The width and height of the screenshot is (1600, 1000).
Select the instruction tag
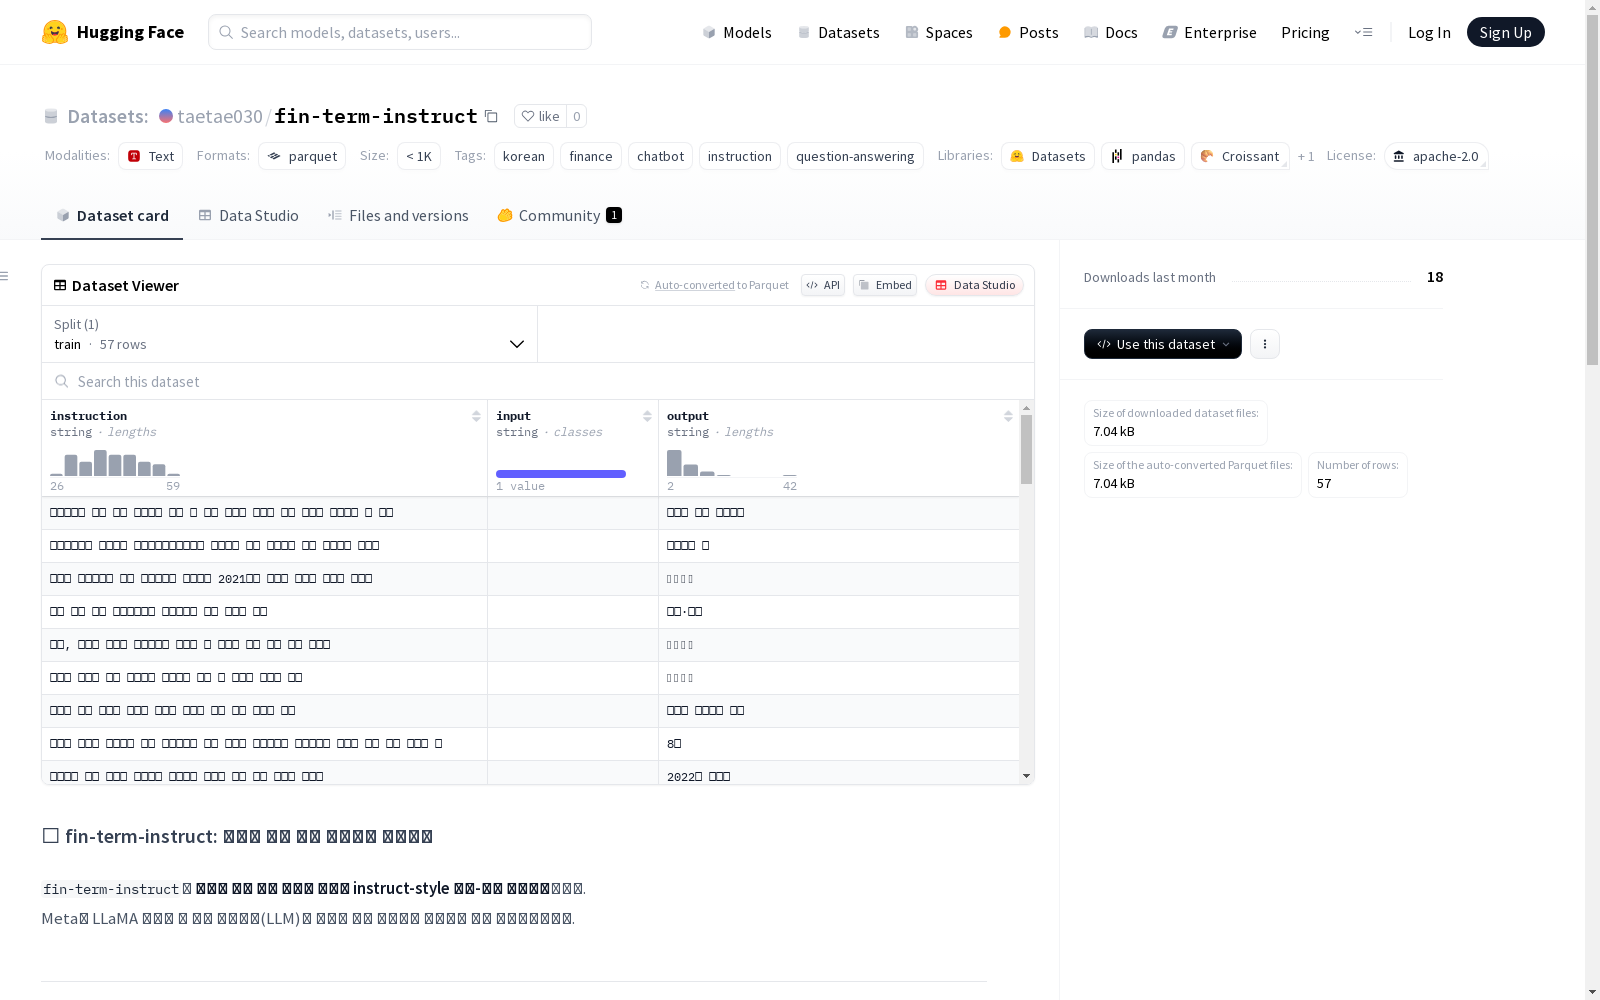740,156
